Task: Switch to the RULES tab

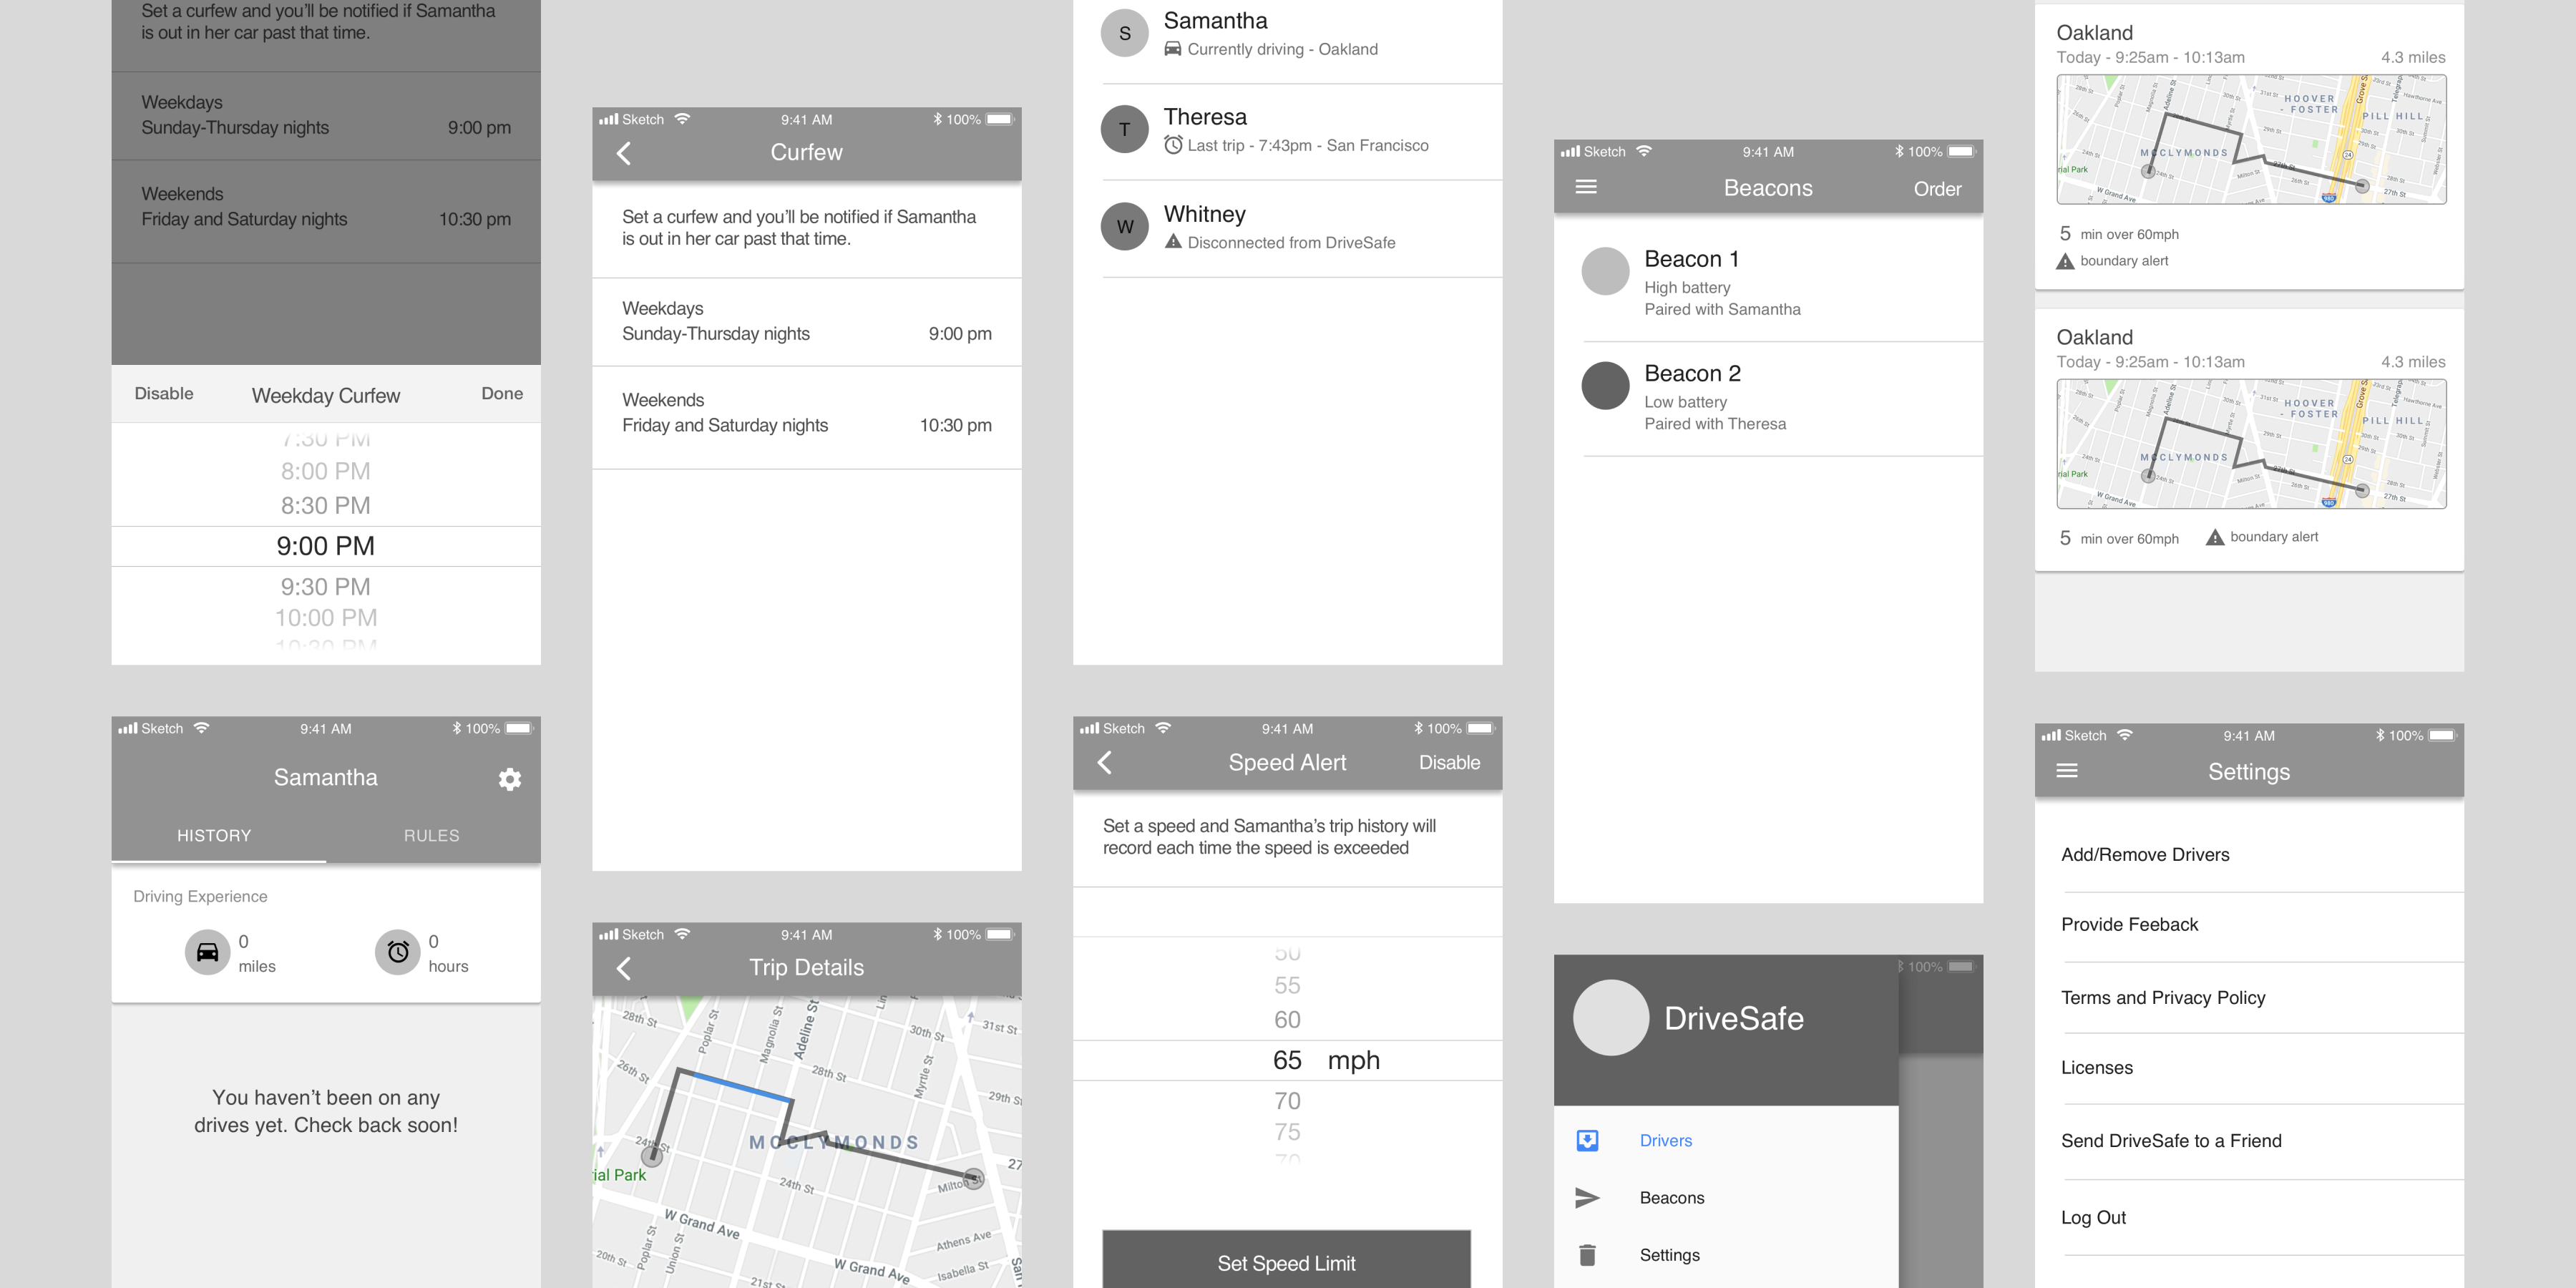Action: click(x=432, y=836)
